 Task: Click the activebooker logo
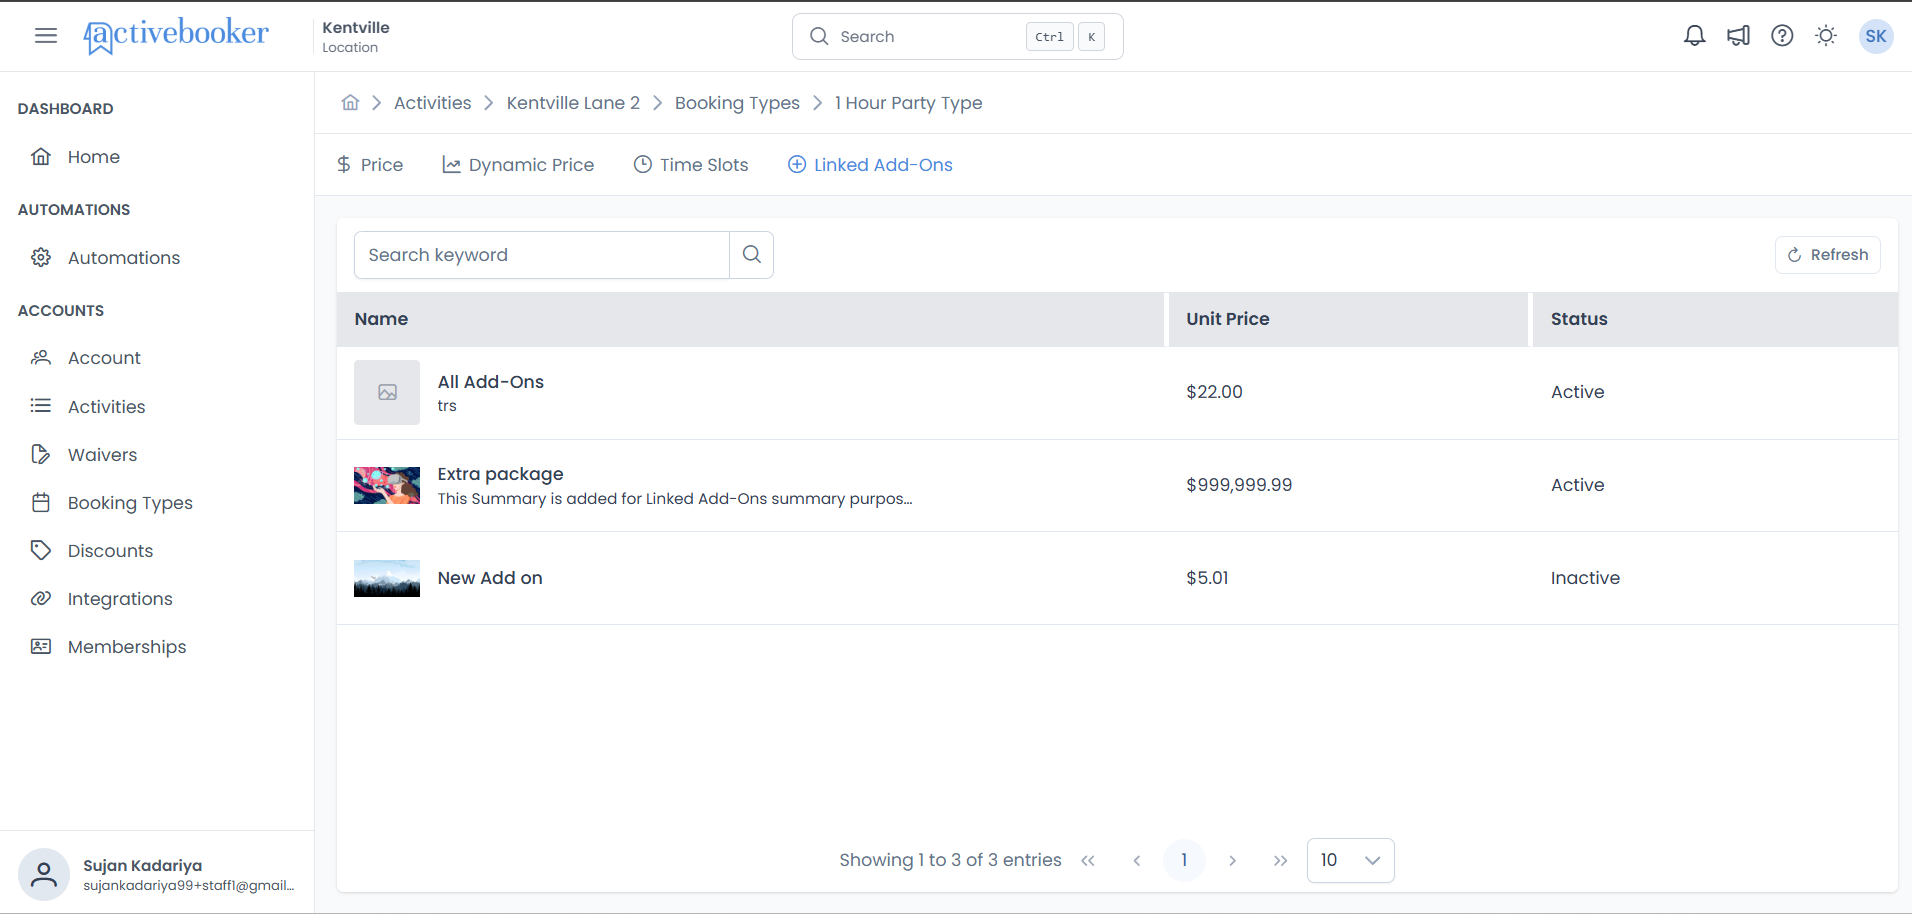[176, 35]
